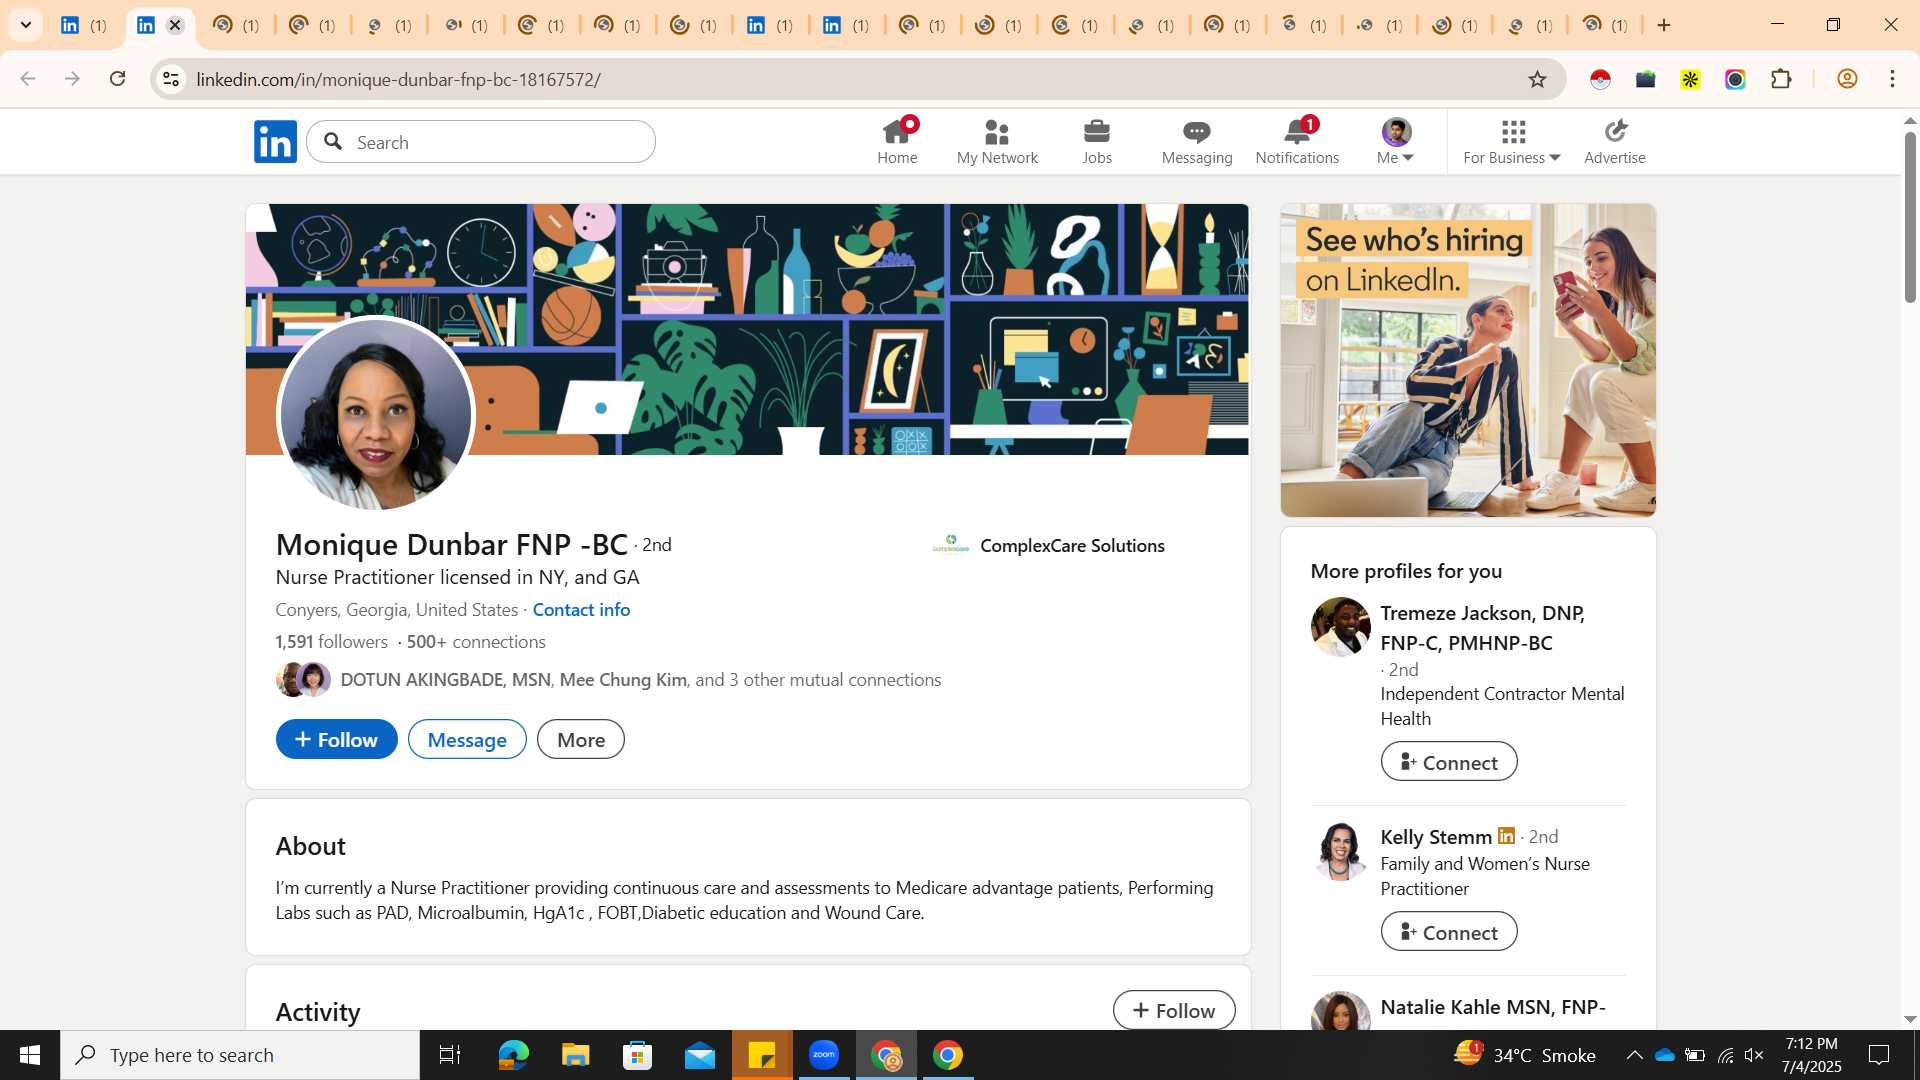Click Follow button in Activity section
Viewport: 1920px width, 1080px height.
(x=1174, y=1010)
